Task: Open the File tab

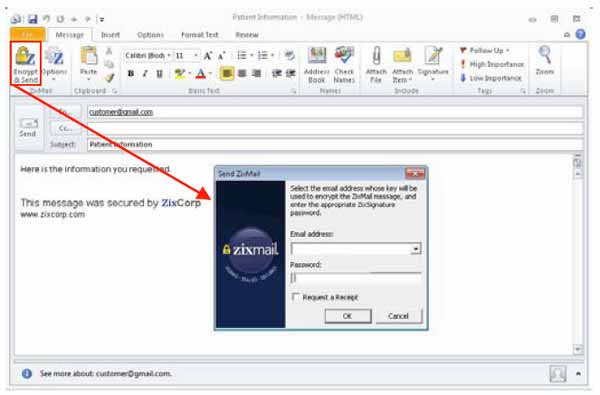Action: pos(28,35)
